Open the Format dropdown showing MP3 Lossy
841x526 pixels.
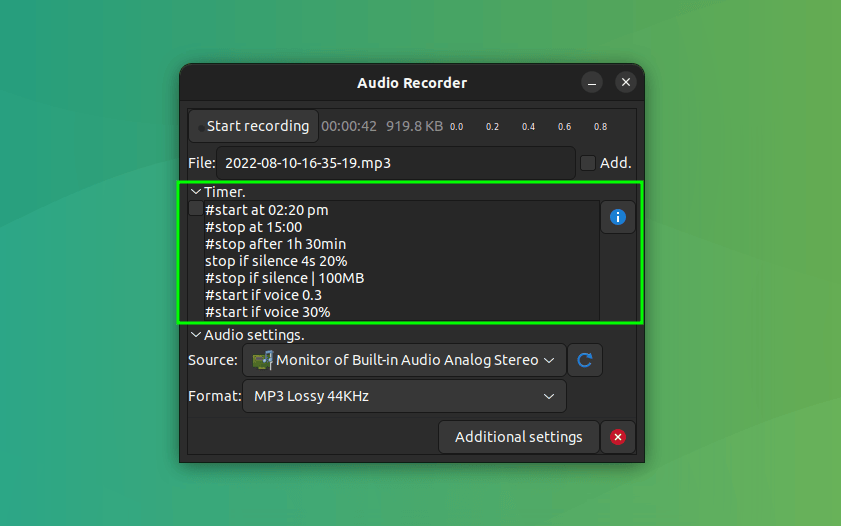click(404, 396)
